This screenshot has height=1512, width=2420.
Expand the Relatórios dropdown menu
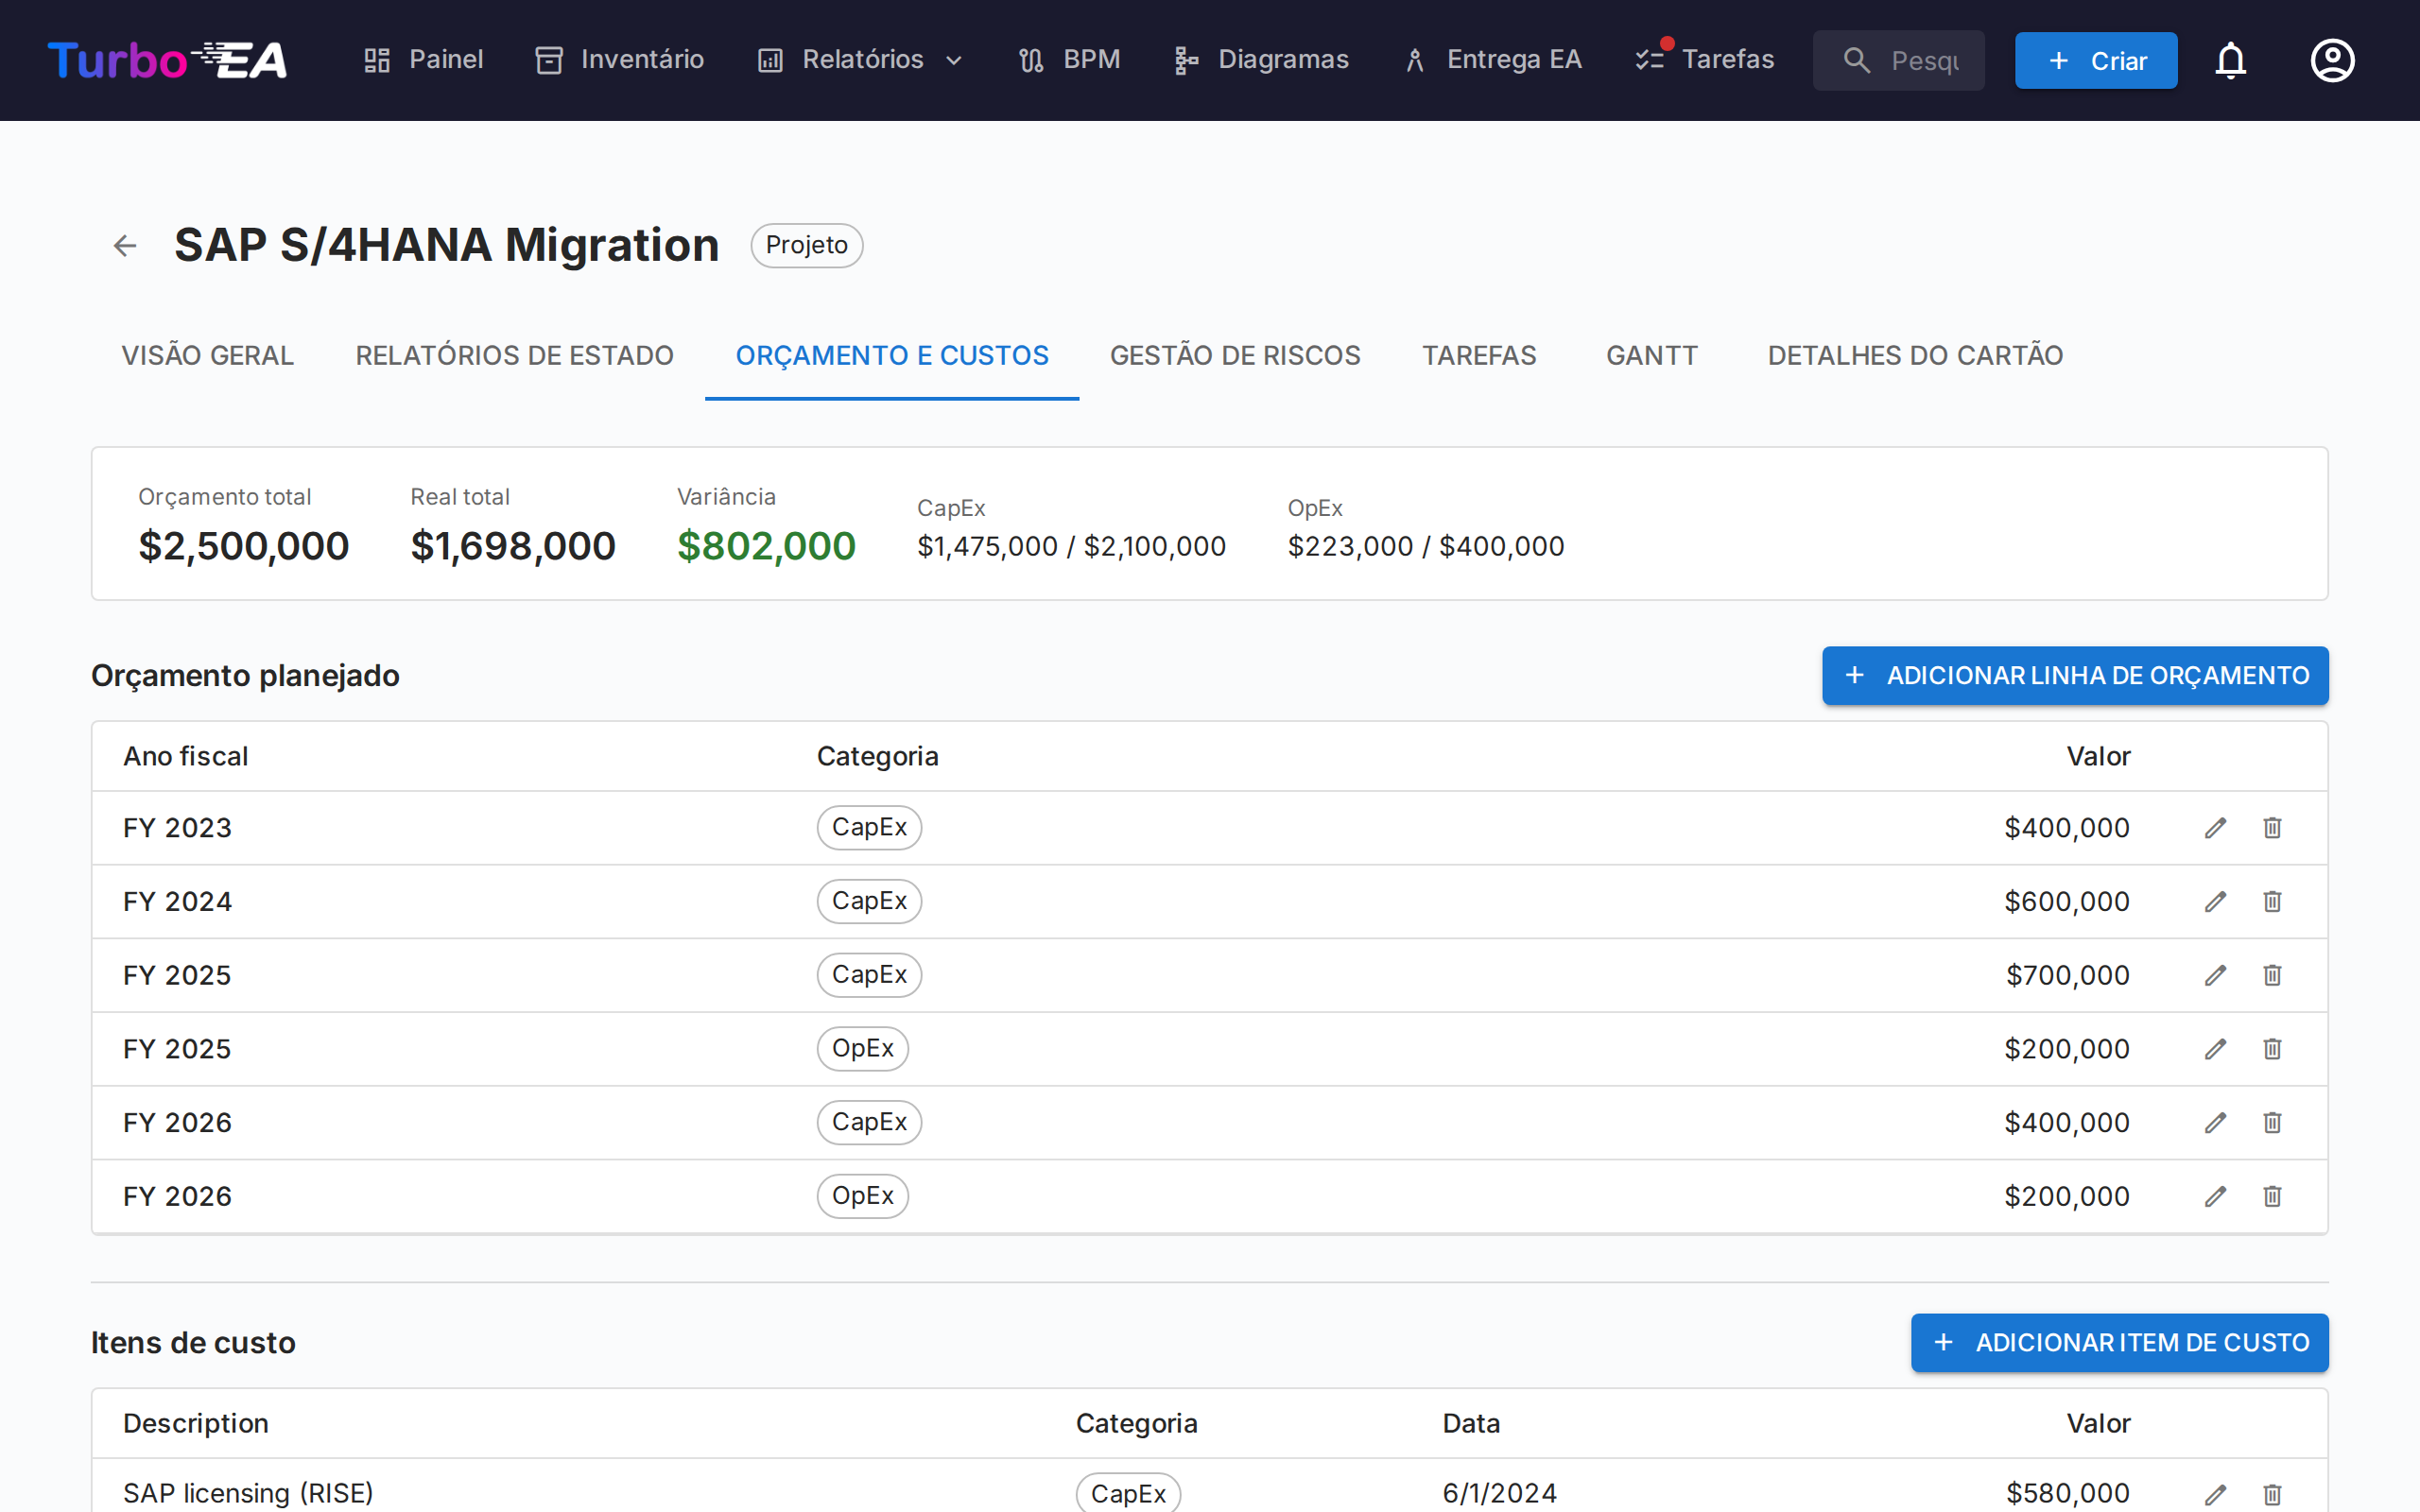tap(861, 60)
